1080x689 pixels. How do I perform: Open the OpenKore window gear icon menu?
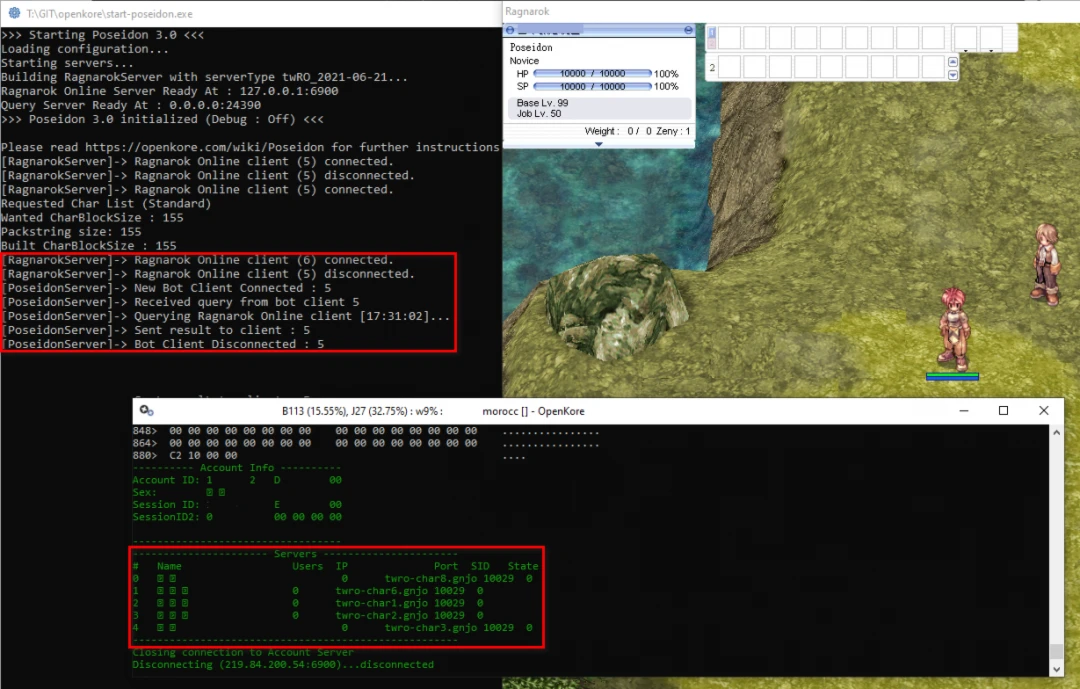[147, 411]
